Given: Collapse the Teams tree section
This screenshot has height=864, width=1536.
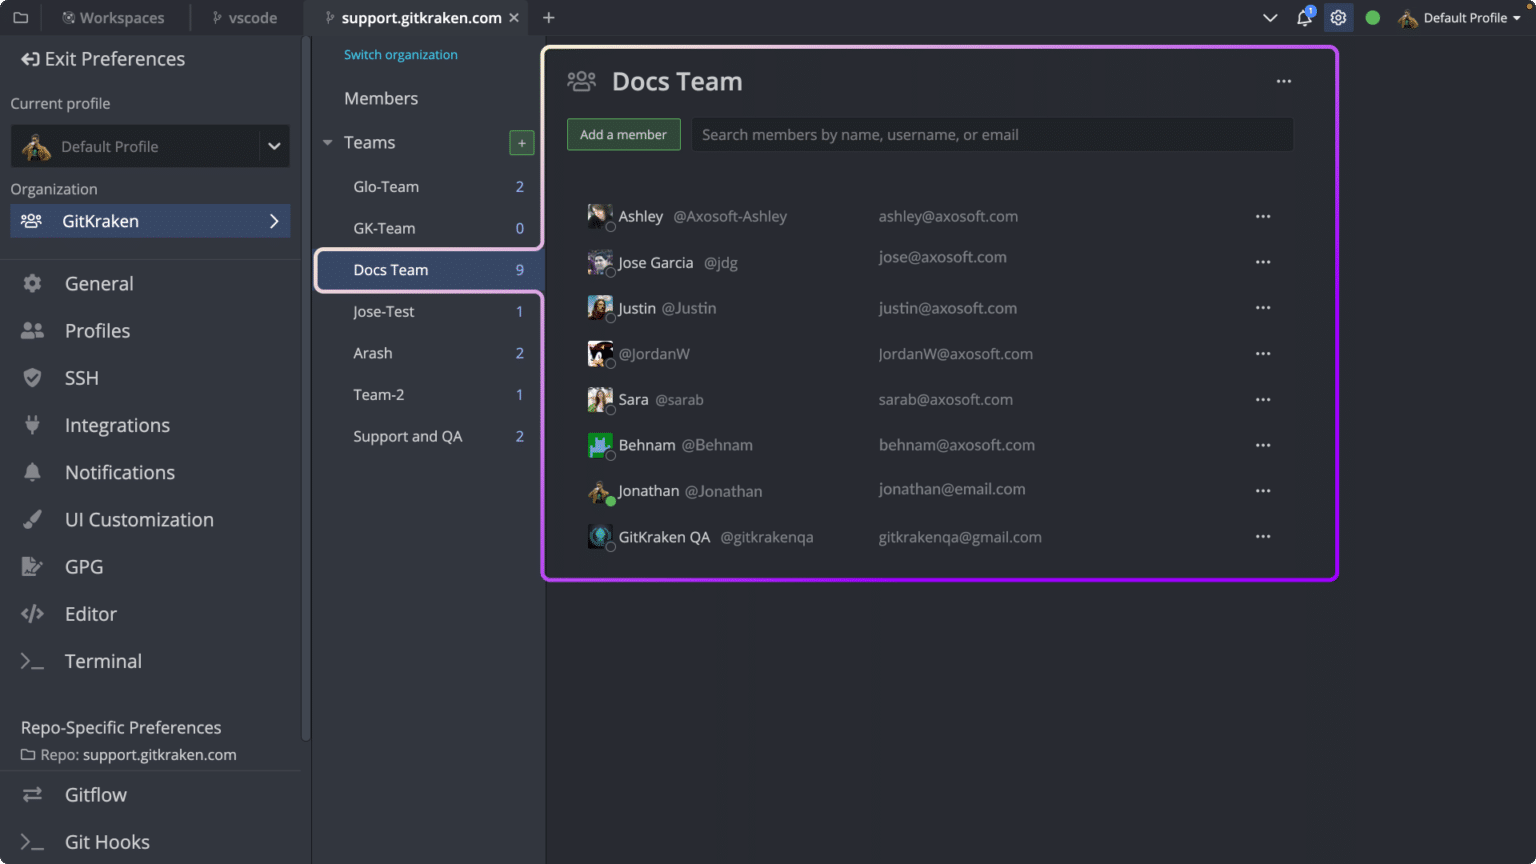Looking at the screenshot, I should [327, 143].
